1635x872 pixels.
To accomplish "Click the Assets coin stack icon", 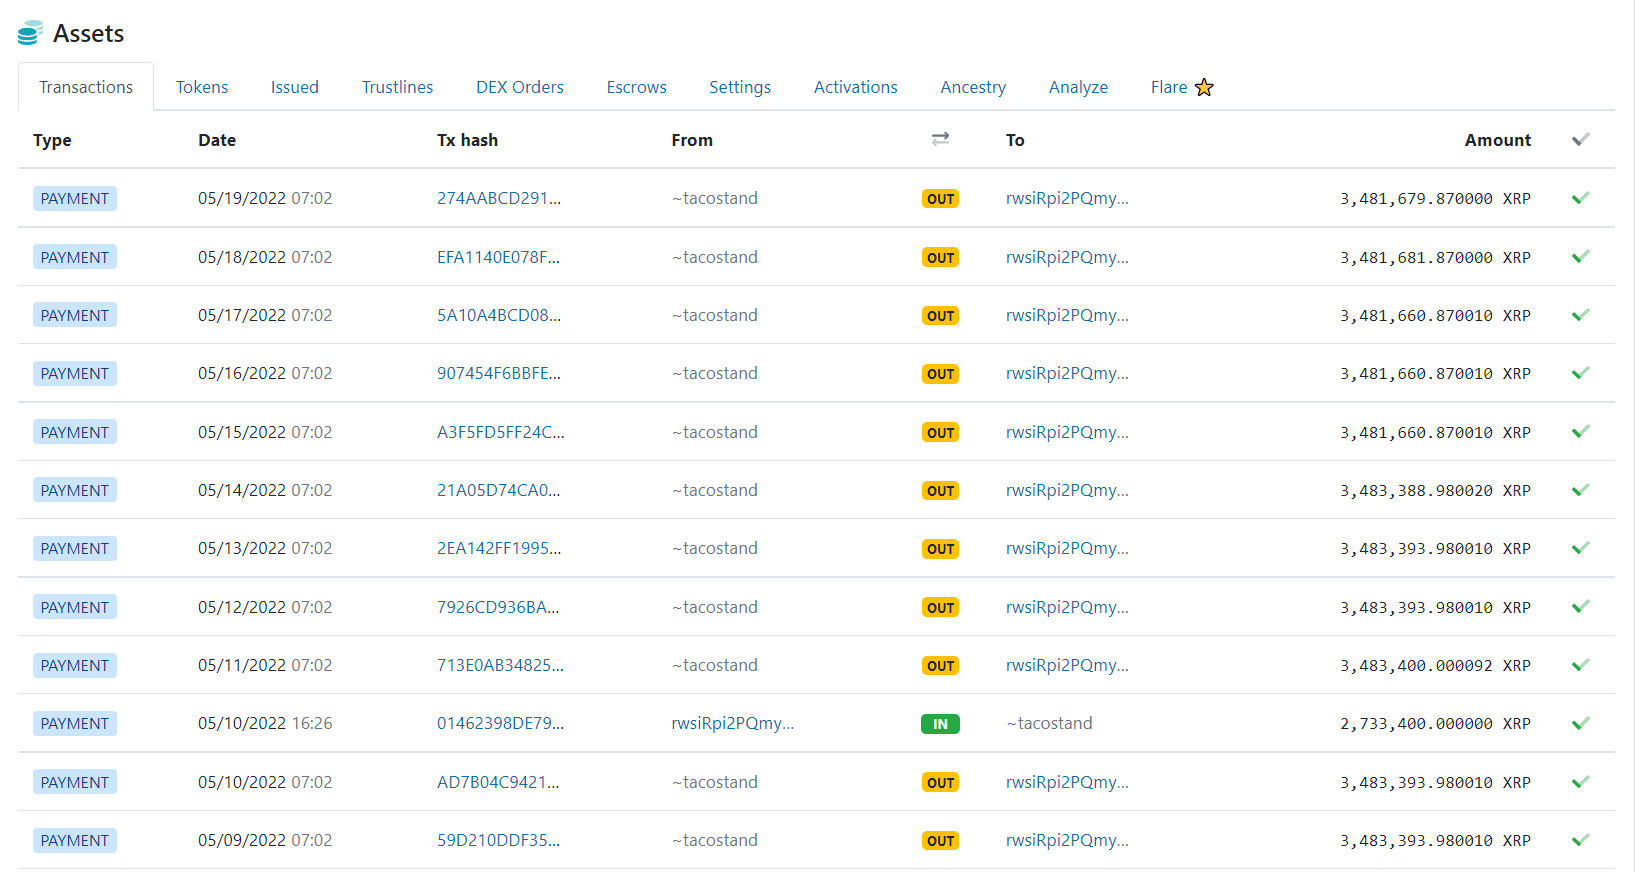I will (30, 33).
